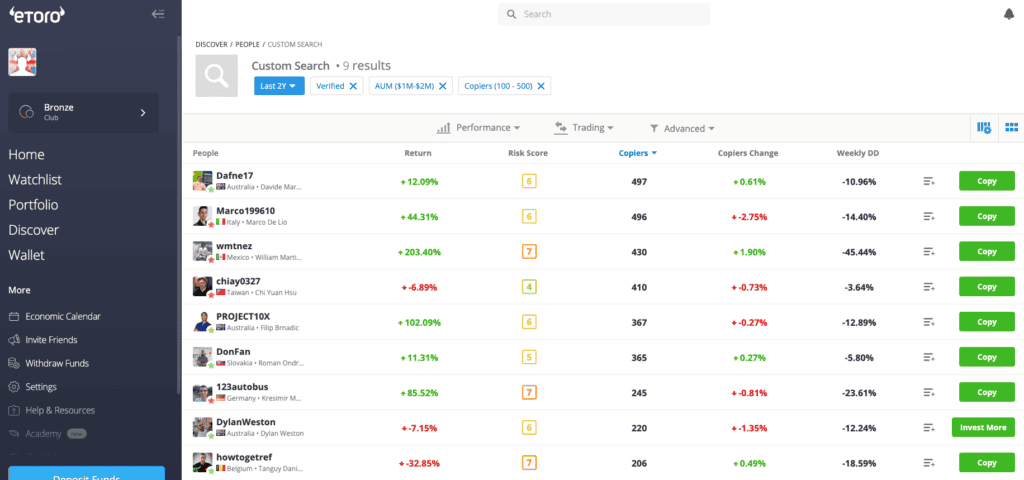Click Invest More for DylanWeston

click(x=982, y=427)
